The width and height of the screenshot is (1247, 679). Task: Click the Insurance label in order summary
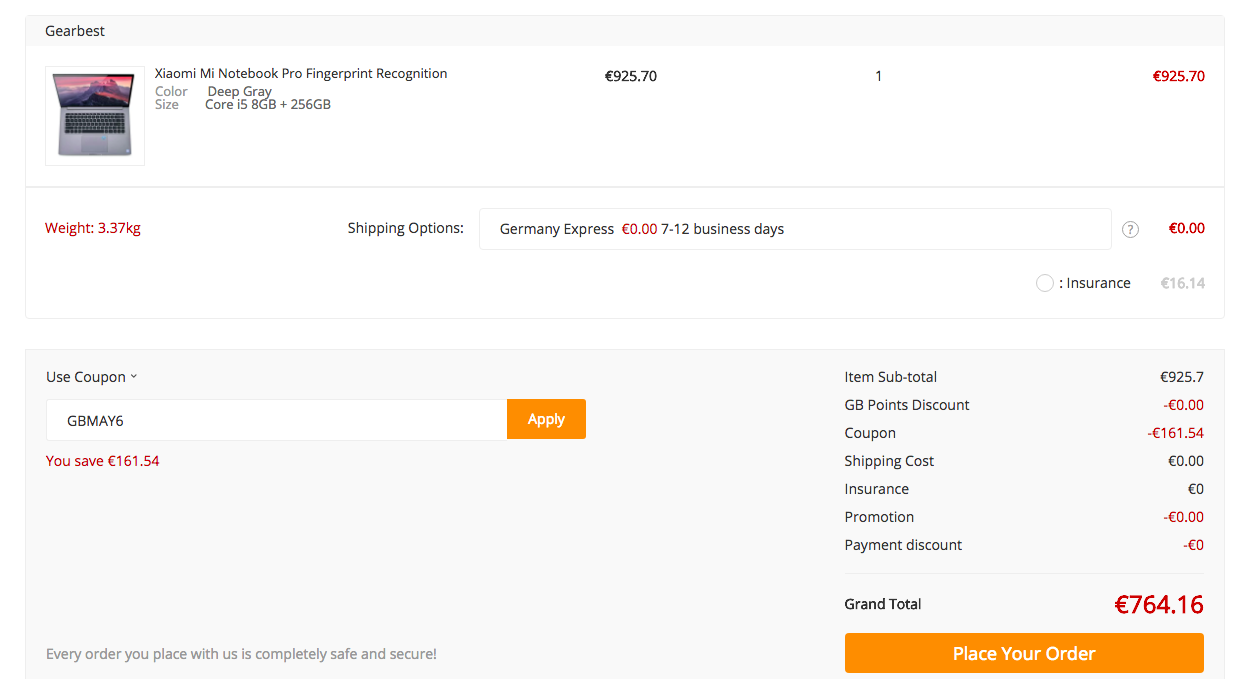877,489
